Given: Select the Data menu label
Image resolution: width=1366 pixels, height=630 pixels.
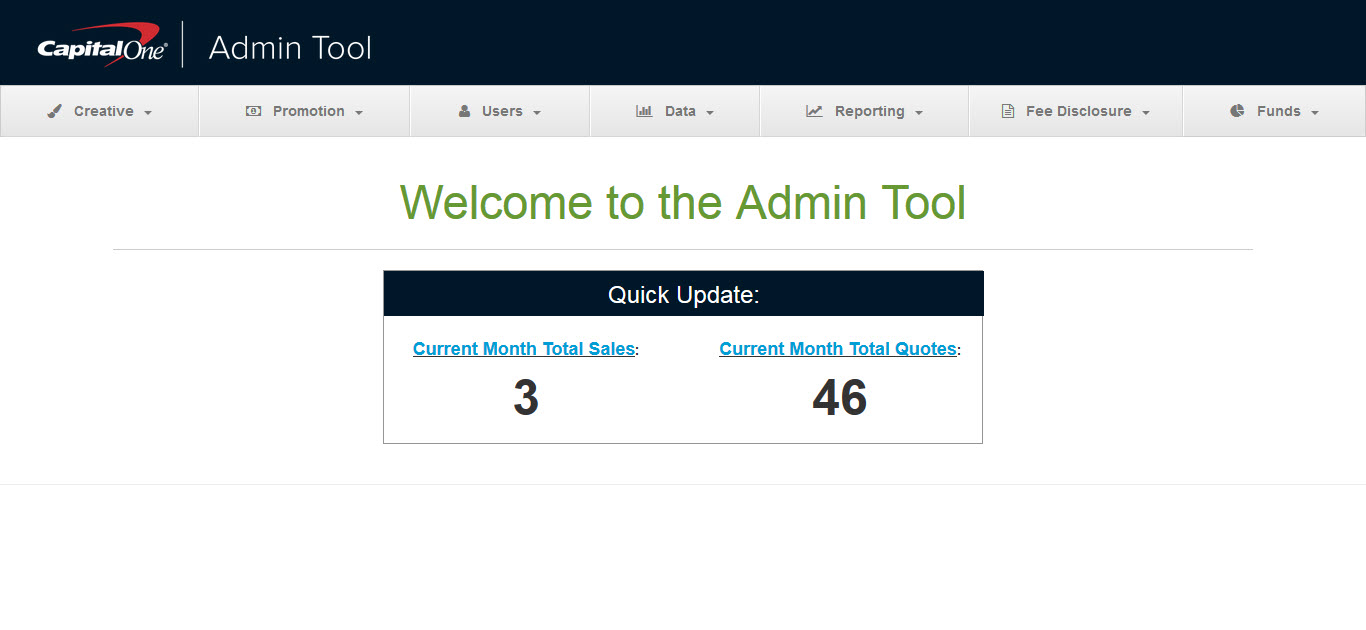Looking at the screenshot, I should (680, 111).
